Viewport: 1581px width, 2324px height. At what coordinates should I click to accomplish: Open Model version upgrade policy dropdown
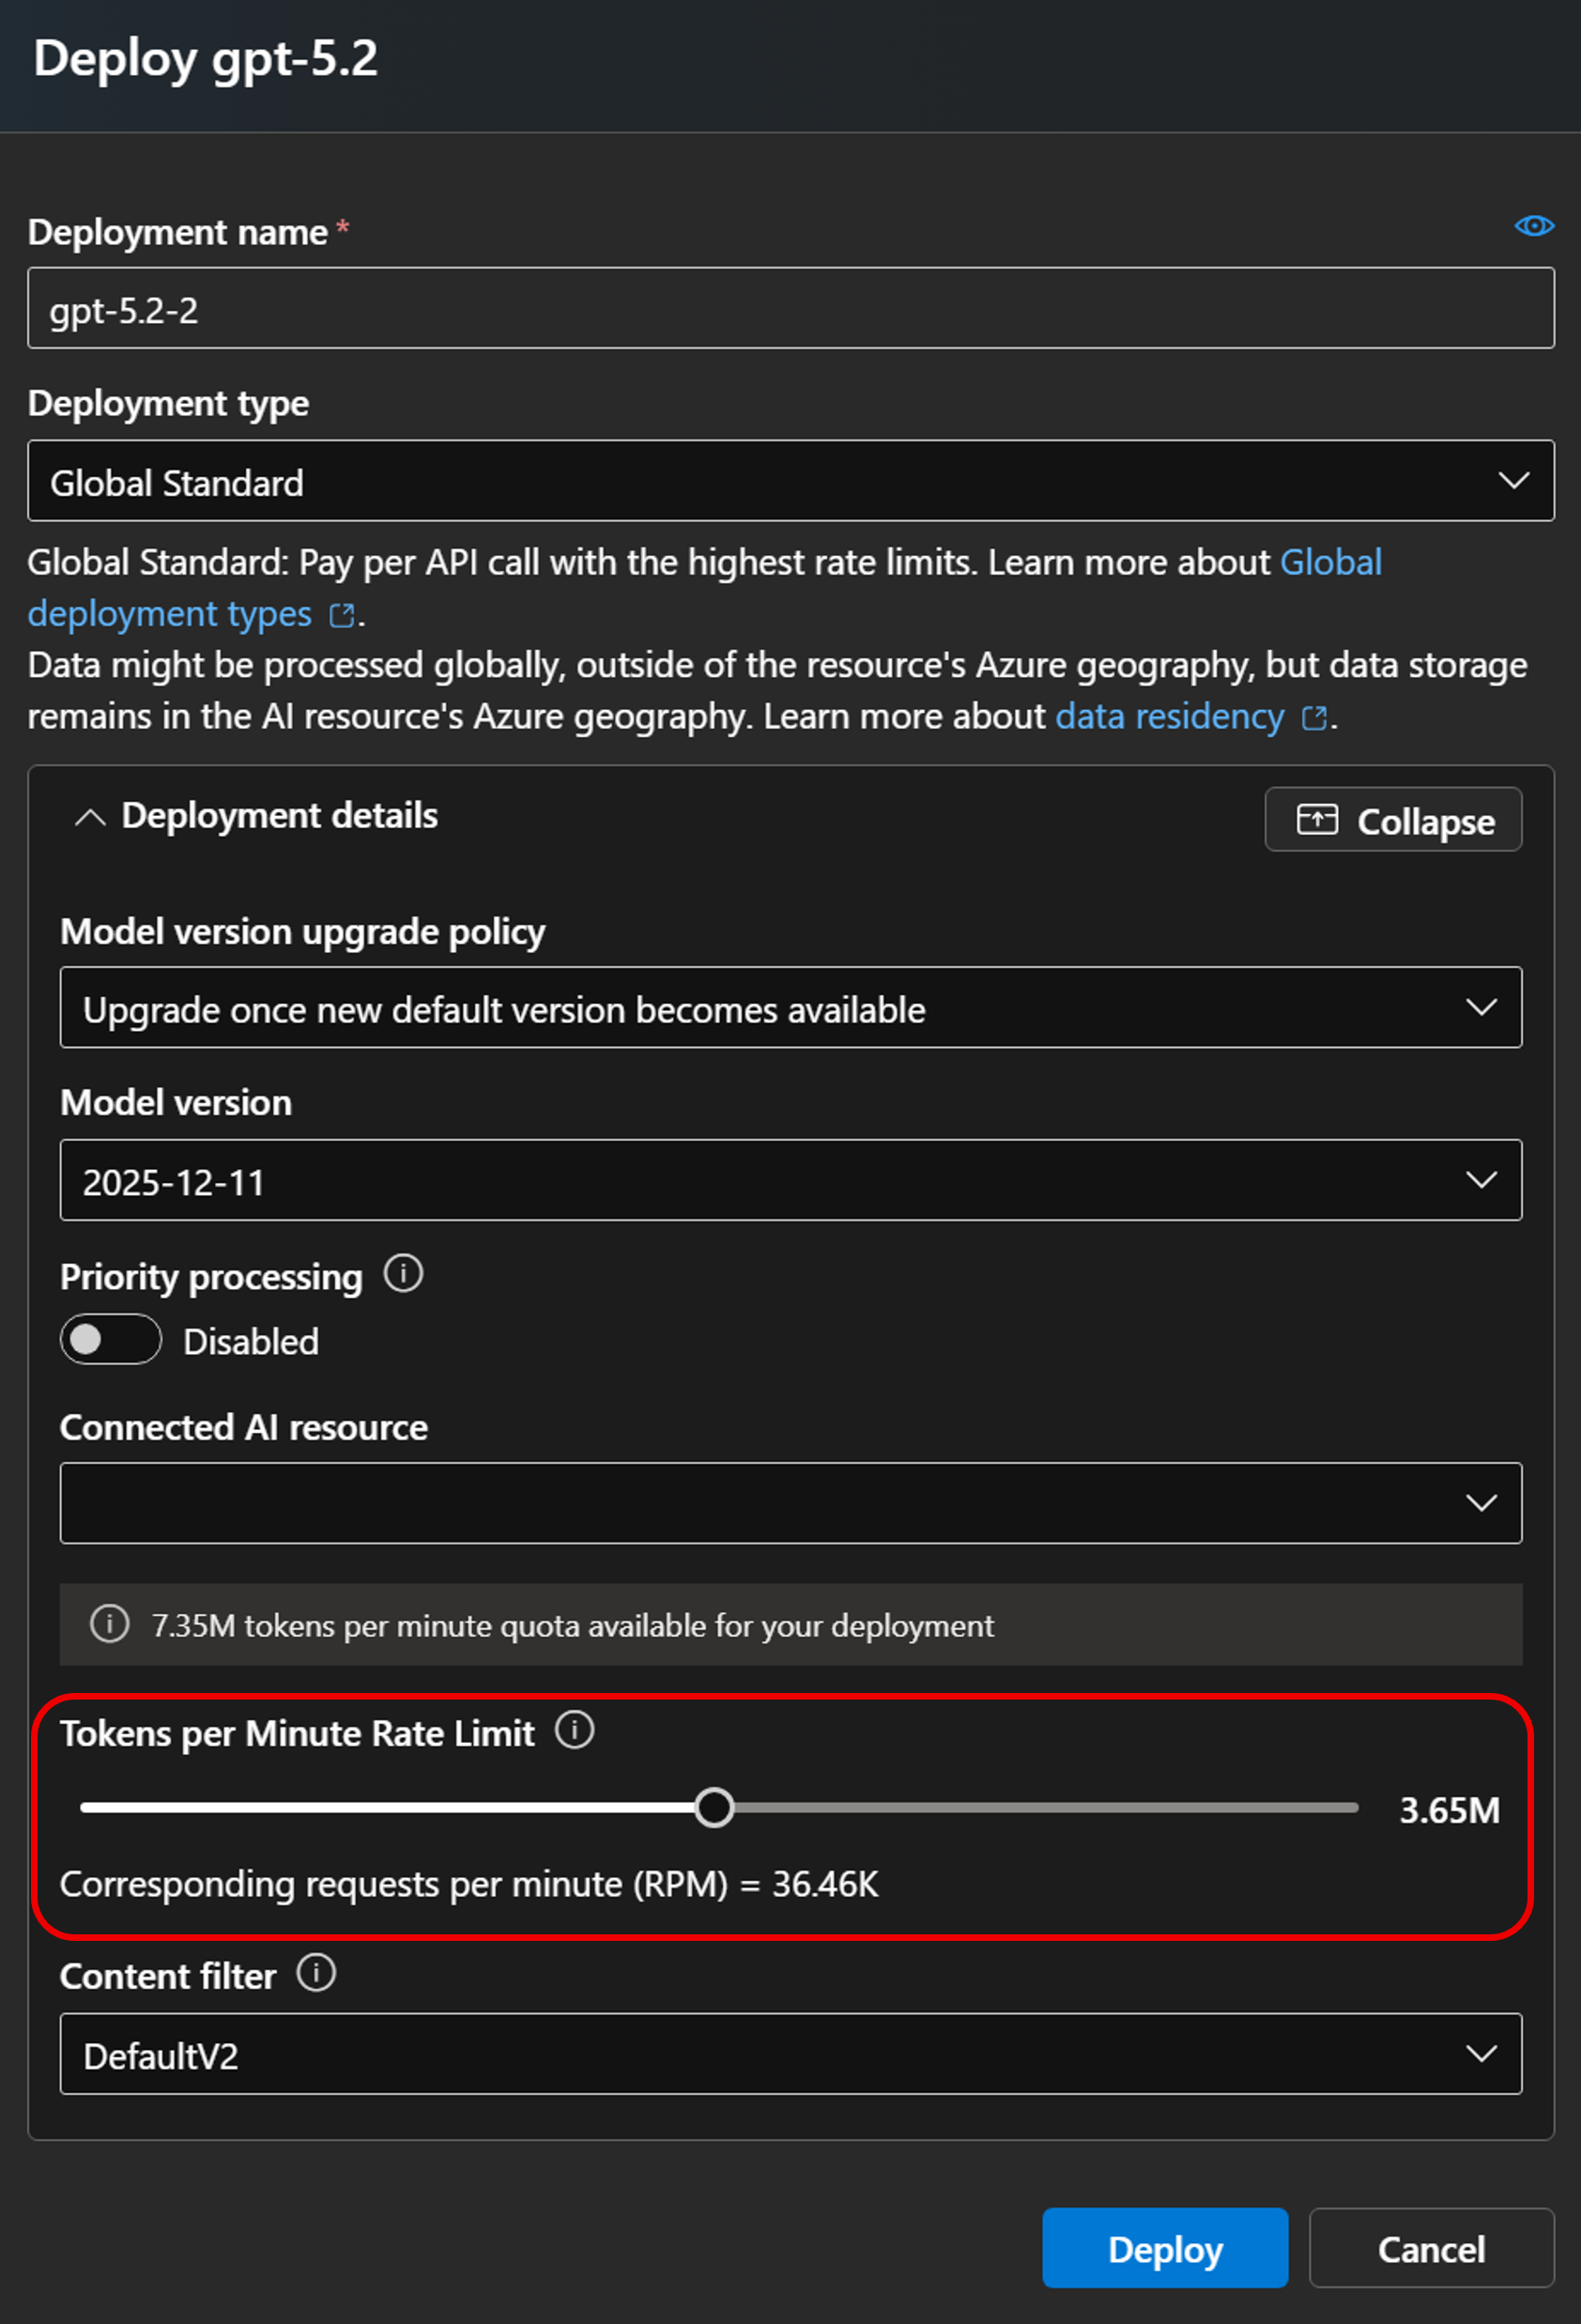[x=790, y=1007]
